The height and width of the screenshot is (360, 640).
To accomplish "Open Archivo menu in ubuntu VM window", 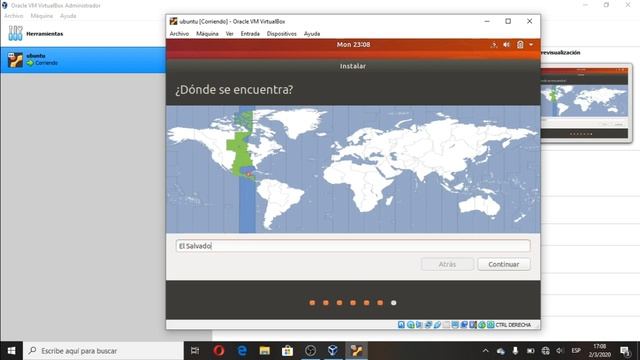I will 179,33.
